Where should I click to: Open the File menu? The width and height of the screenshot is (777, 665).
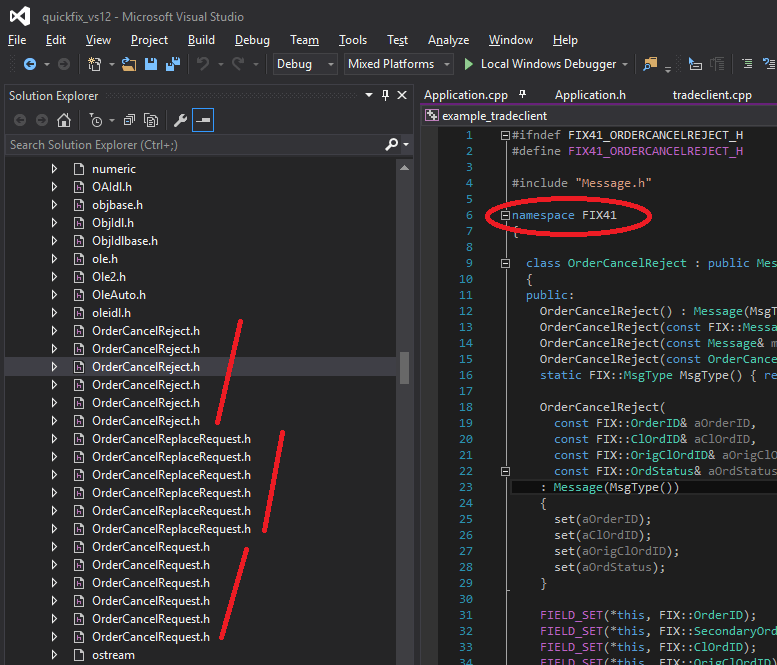tap(17, 40)
